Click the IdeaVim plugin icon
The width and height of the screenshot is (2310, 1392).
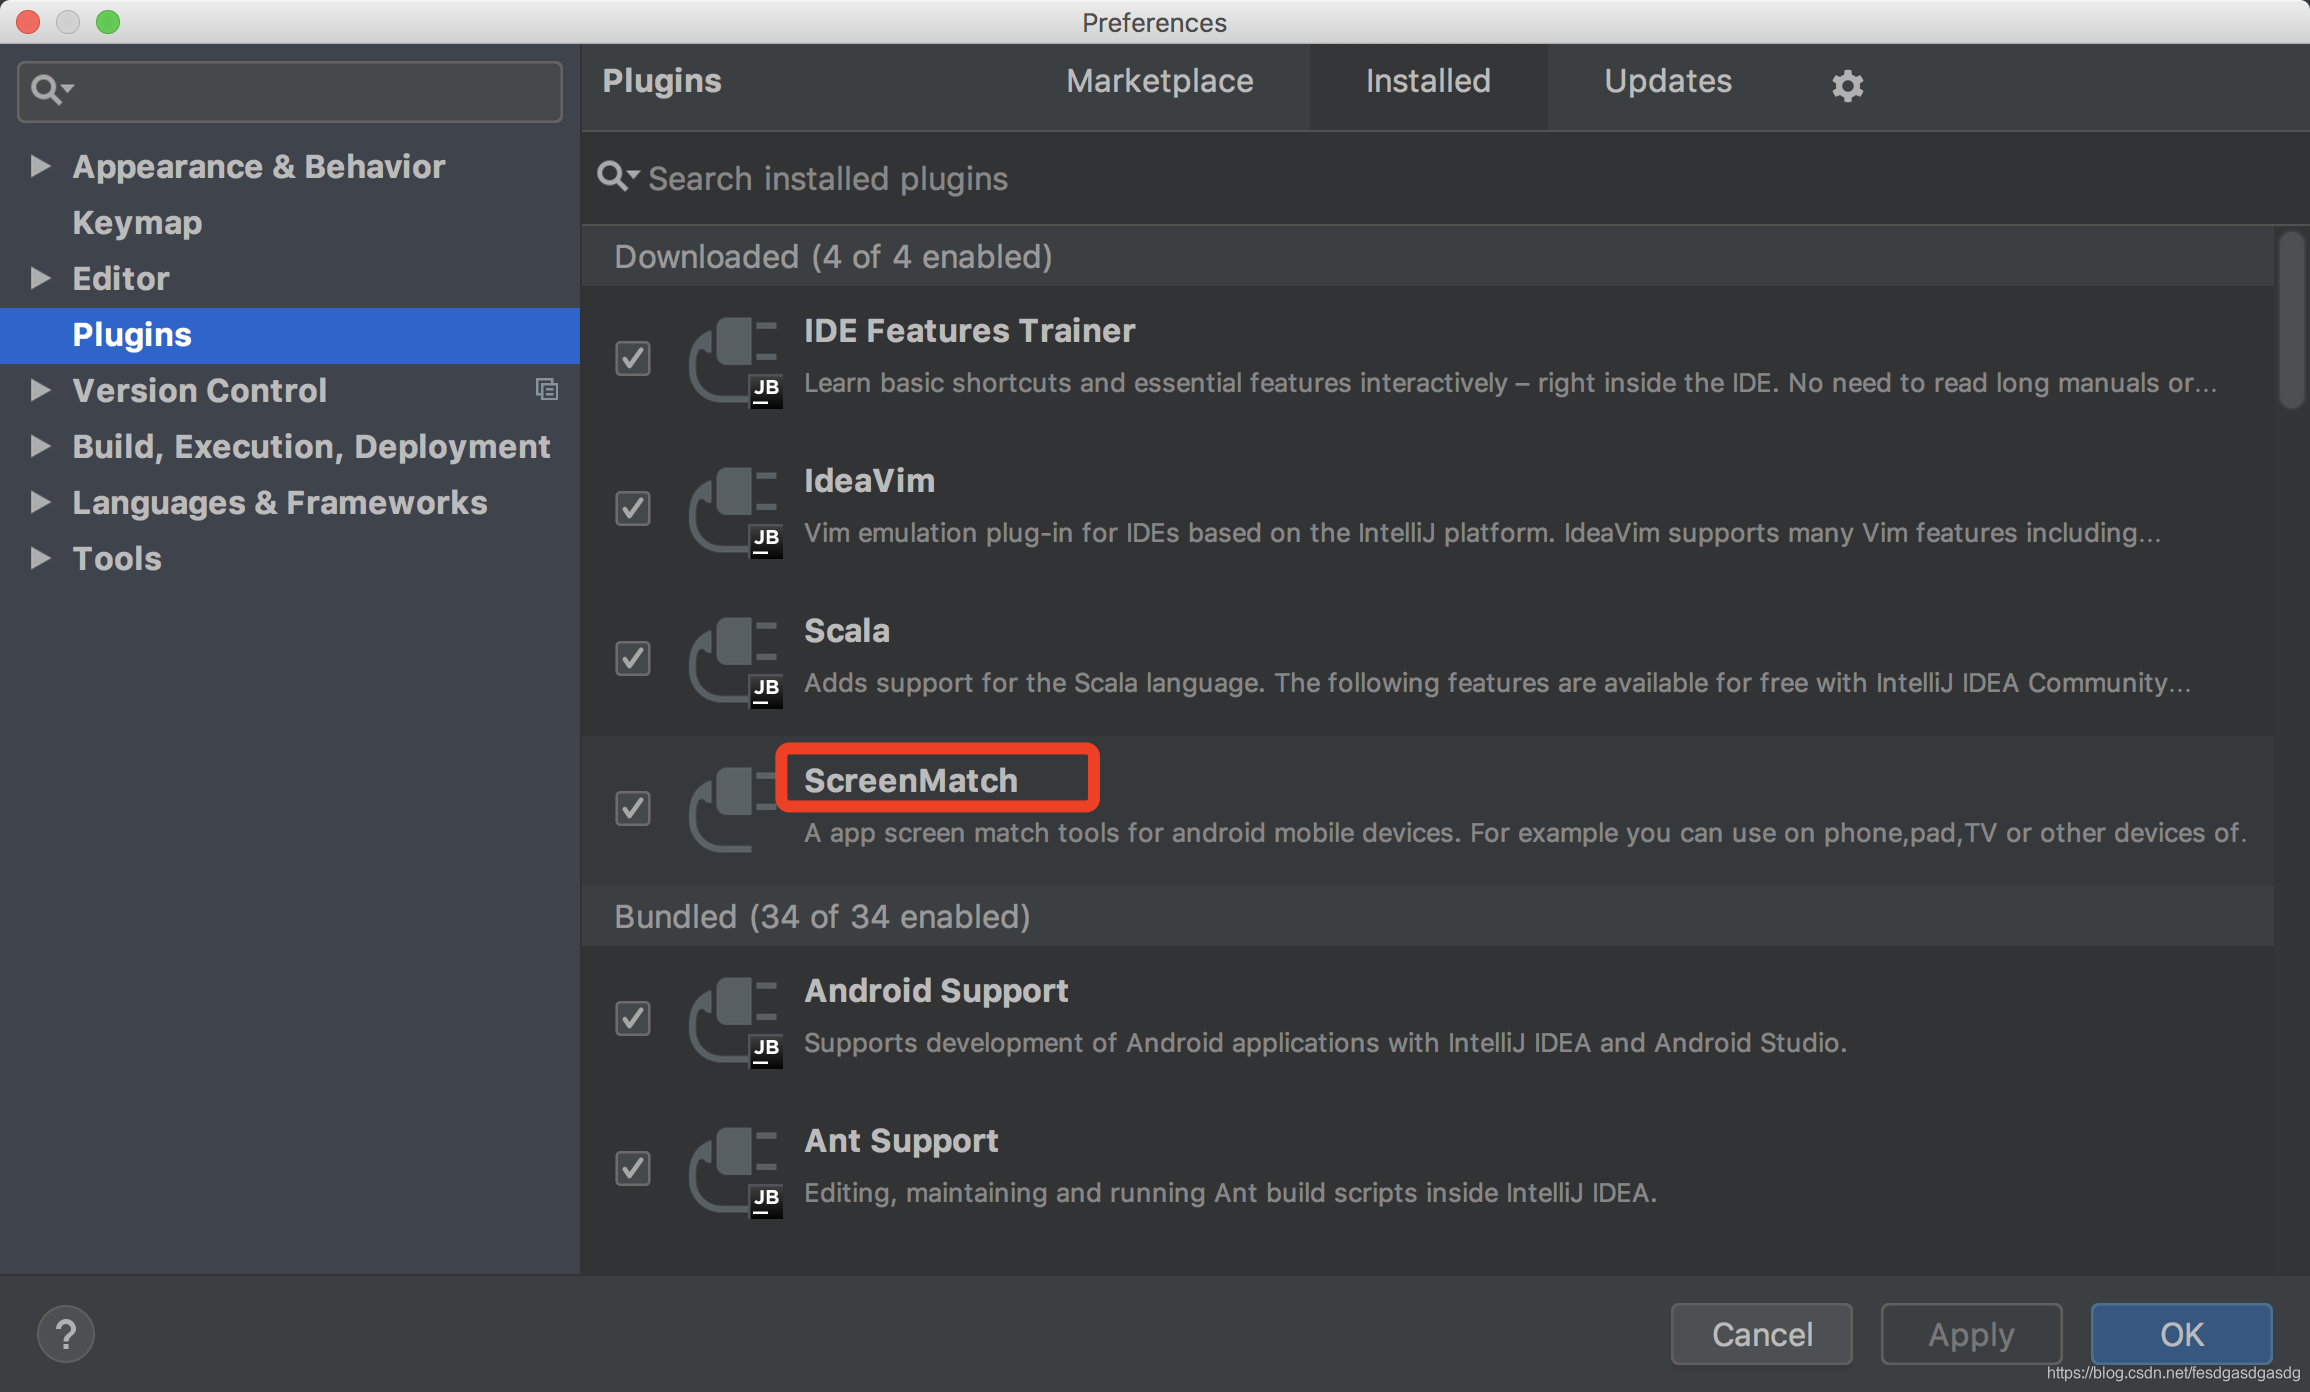pyautogui.click(x=735, y=510)
